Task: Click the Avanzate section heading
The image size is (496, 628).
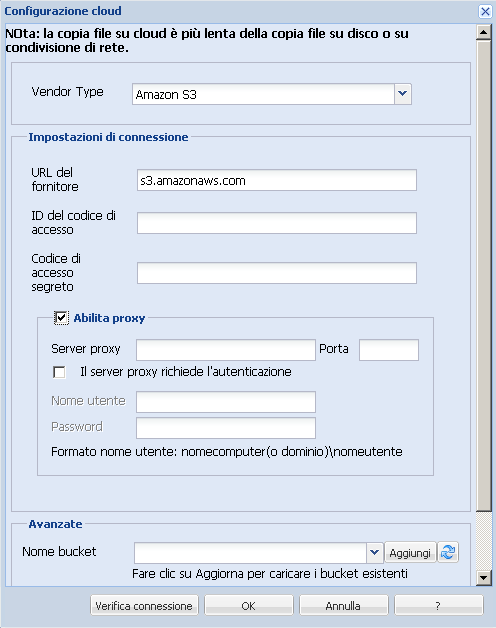Action: coord(55,524)
